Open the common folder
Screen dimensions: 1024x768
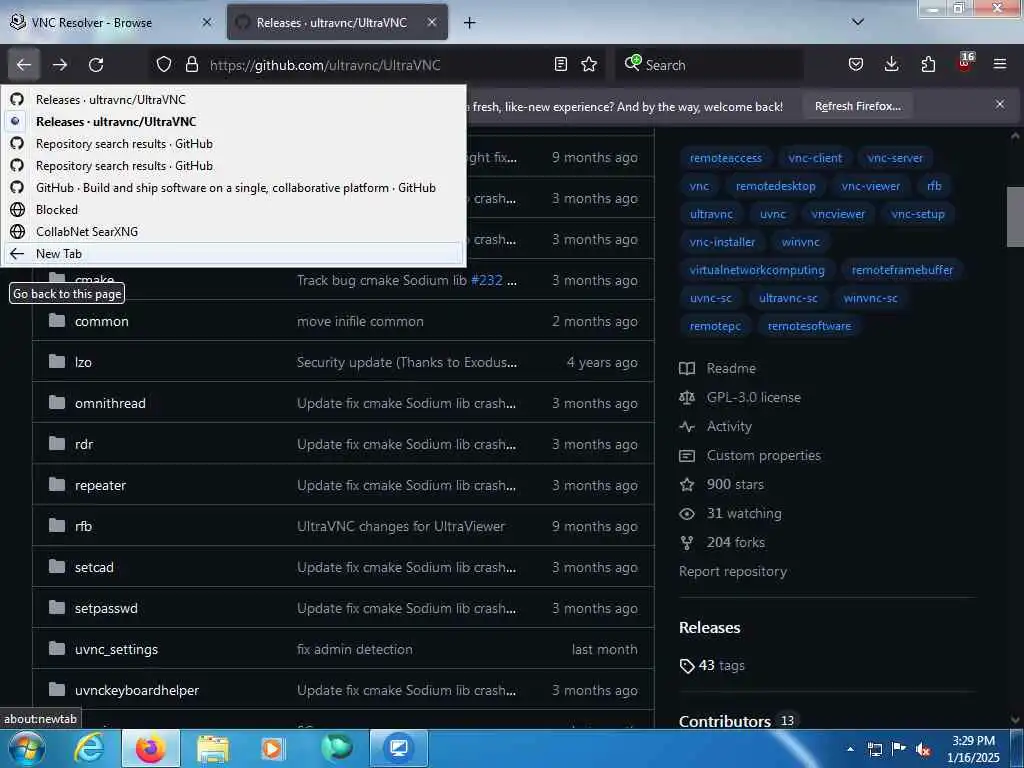[x=102, y=321]
